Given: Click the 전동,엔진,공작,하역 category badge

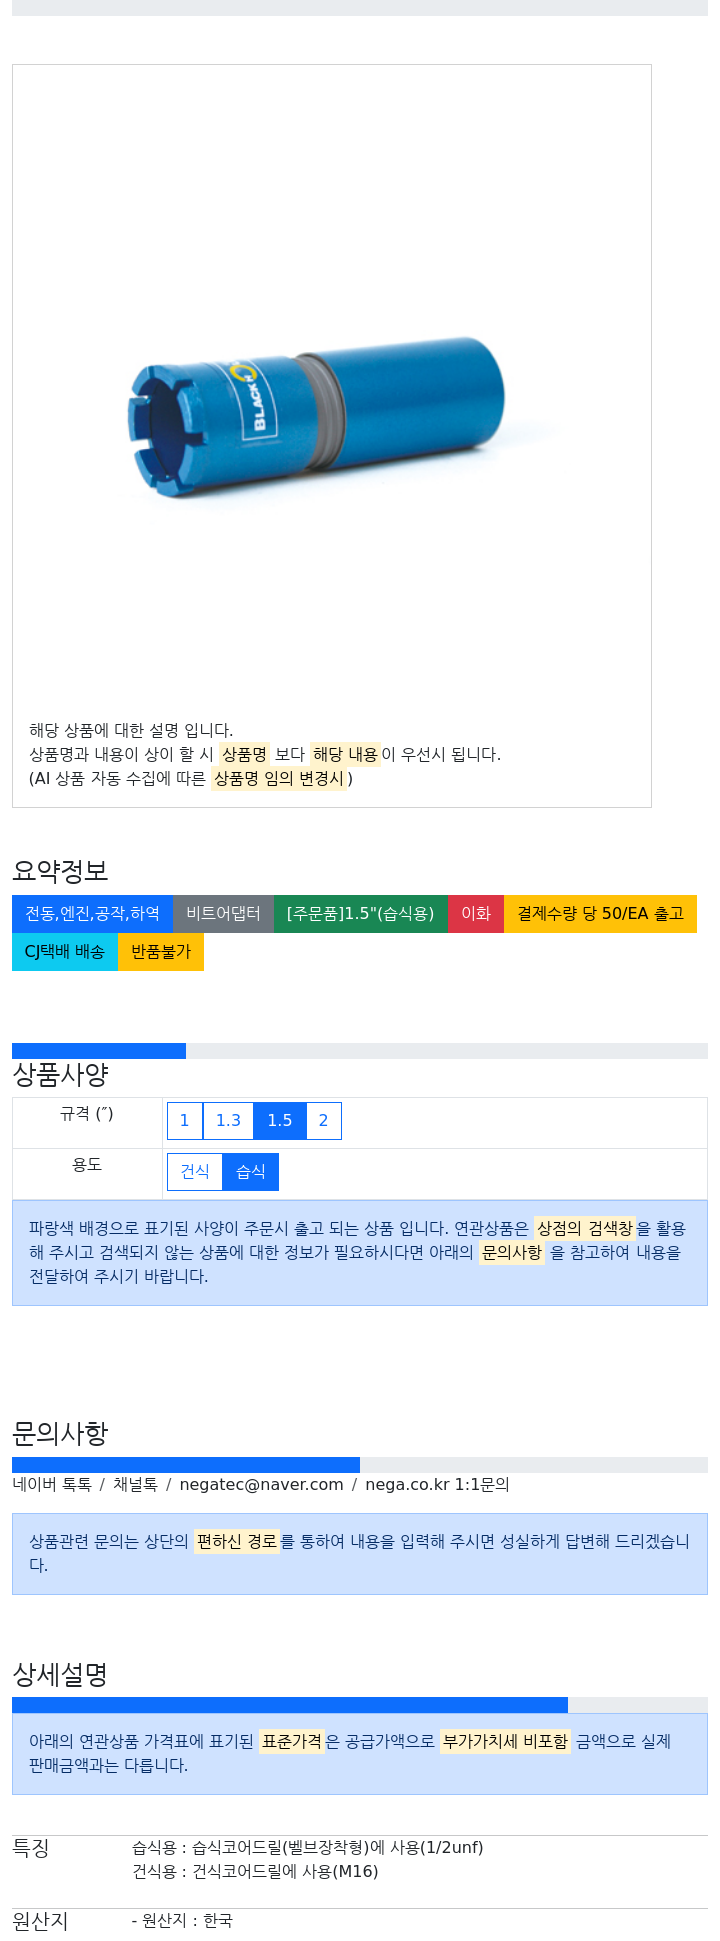Looking at the screenshot, I should 92,914.
